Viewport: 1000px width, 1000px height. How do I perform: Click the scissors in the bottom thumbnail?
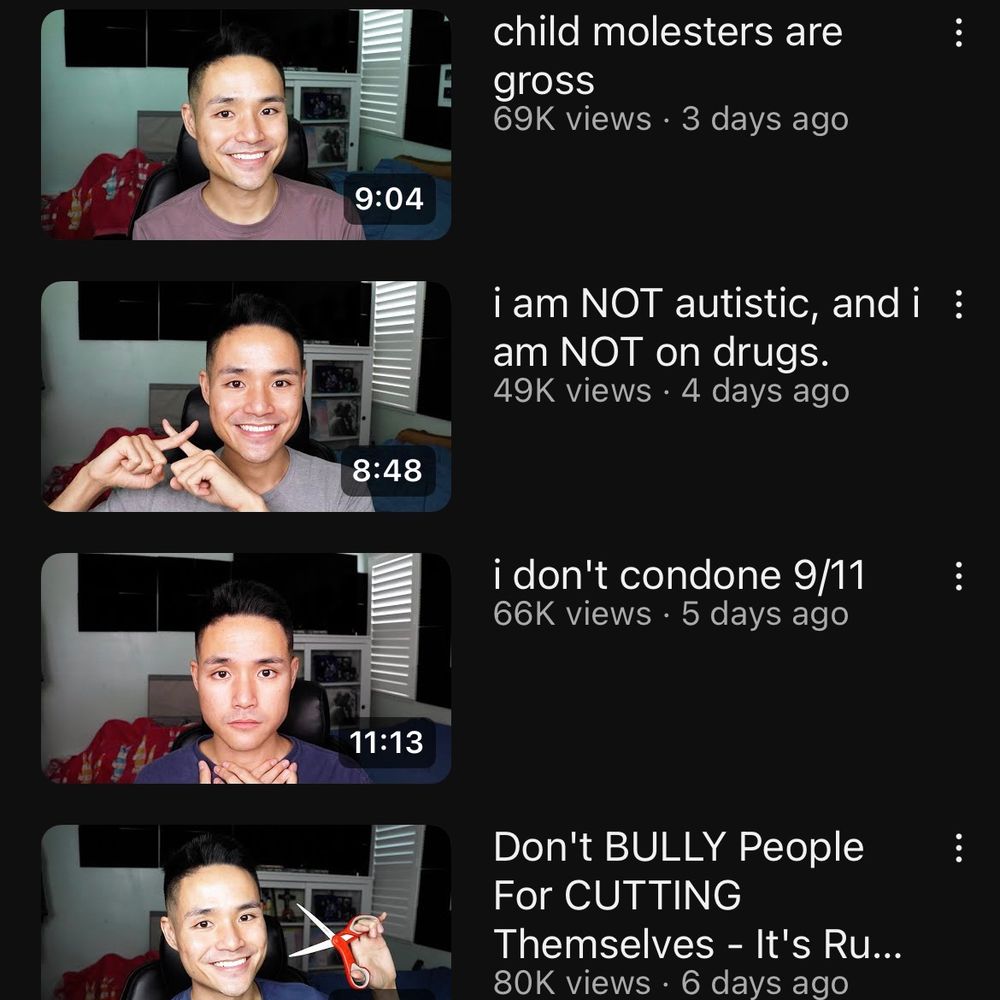(x=337, y=945)
